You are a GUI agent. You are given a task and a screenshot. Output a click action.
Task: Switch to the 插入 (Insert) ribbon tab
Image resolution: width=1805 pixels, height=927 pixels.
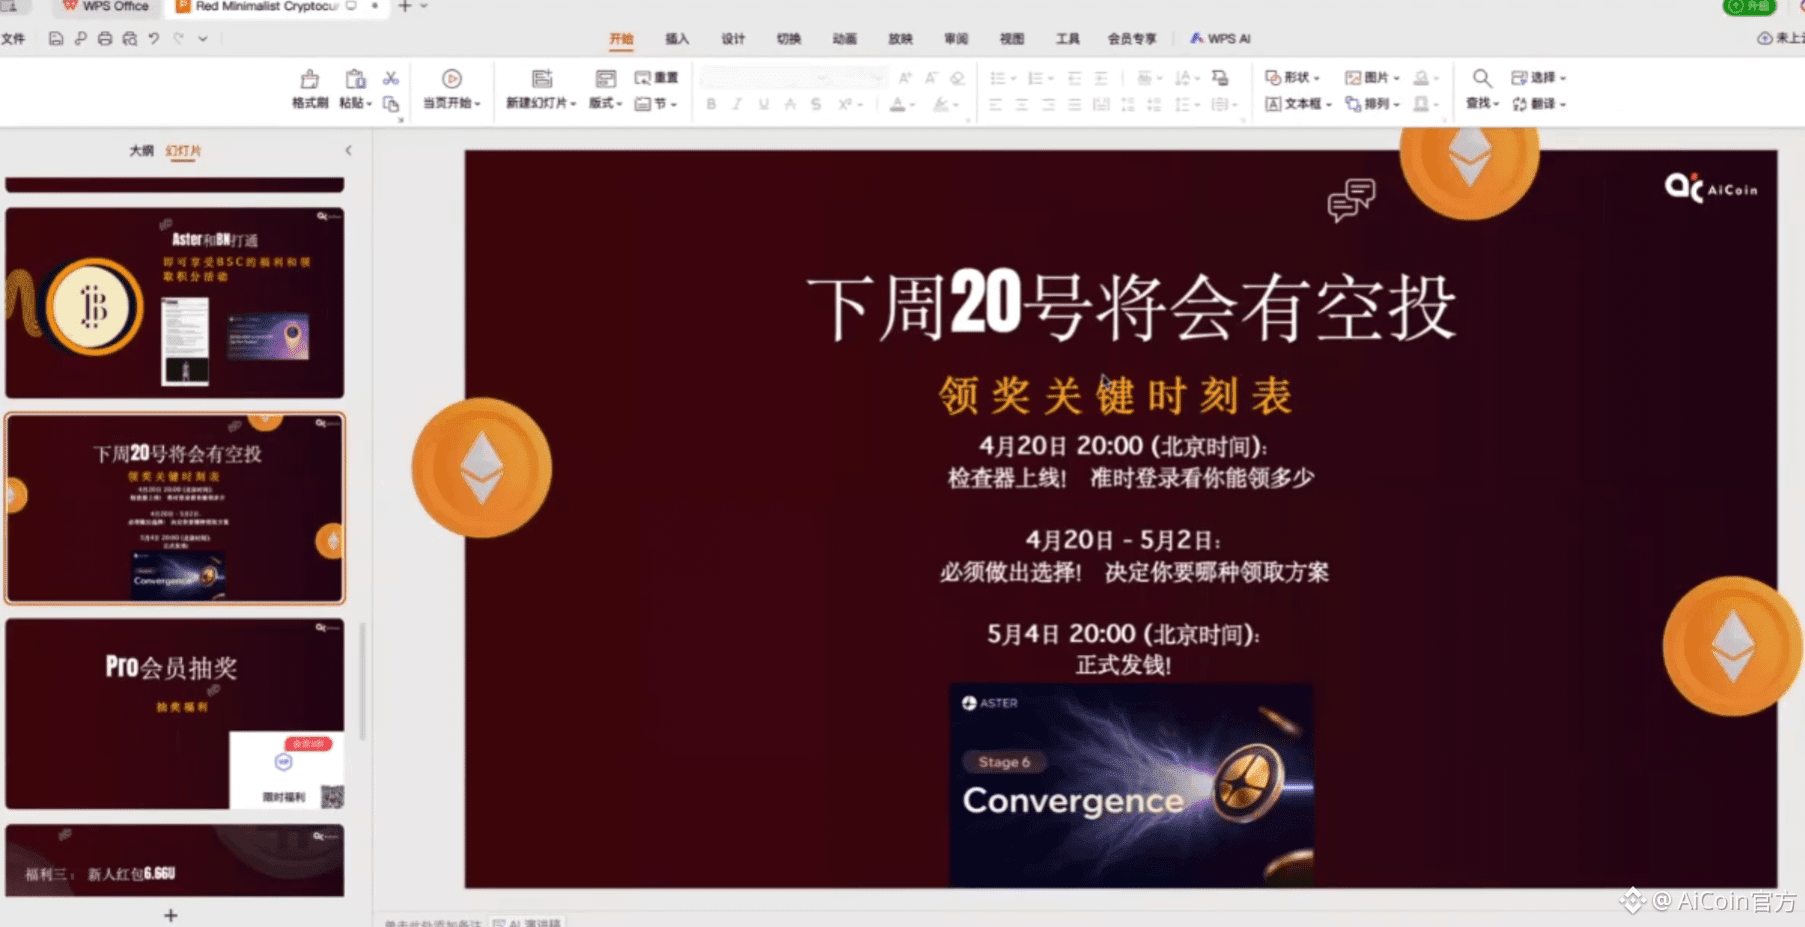pos(677,38)
